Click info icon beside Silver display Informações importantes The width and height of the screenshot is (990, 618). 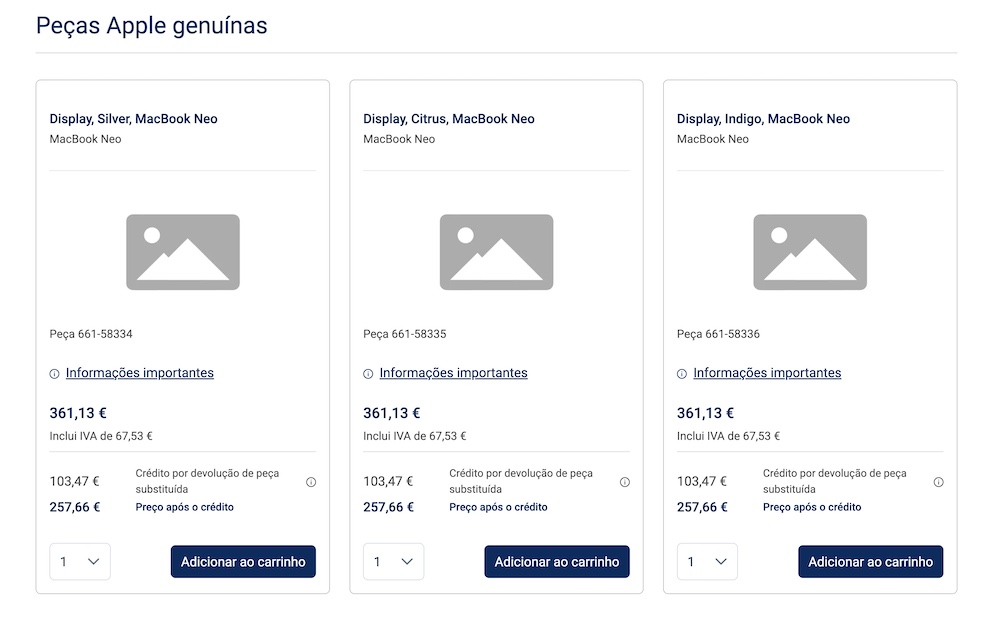54,374
